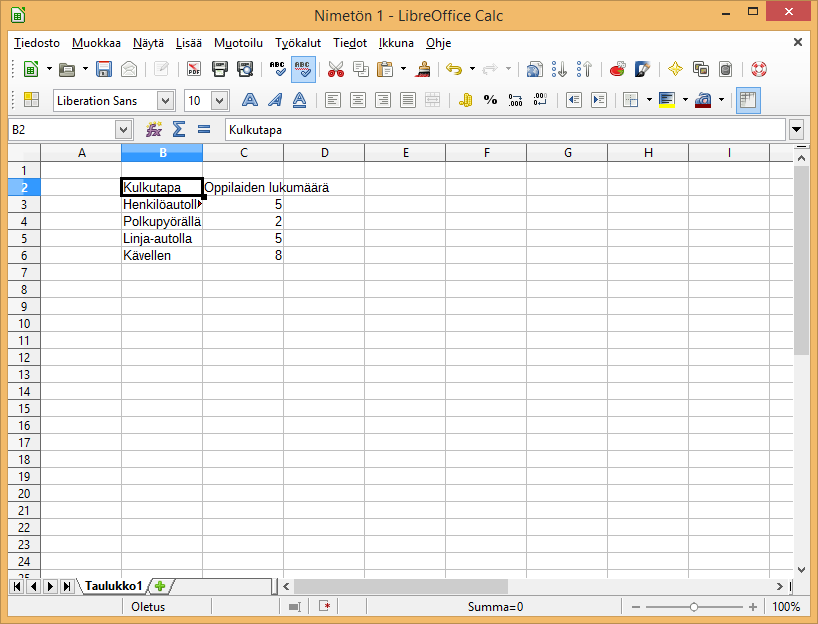Click the Summa=0 status bar field
This screenshot has height=624, width=818.
495,607
